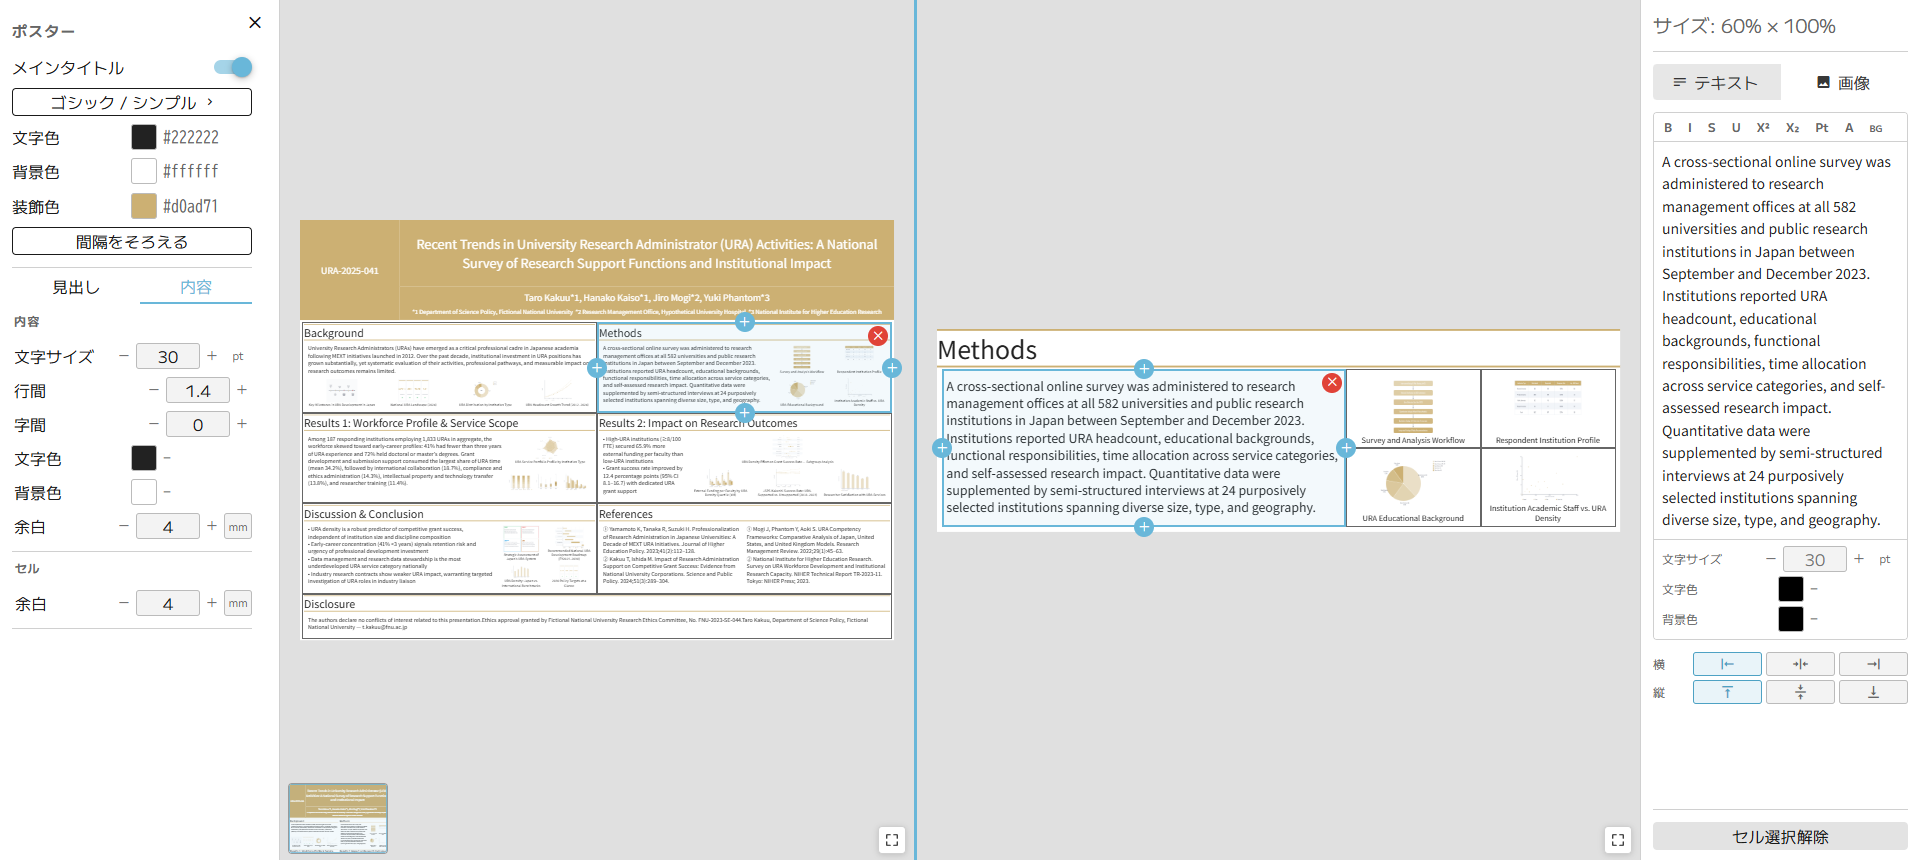The width and height of the screenshot is (1919, 860).
Task: Apply superscript formatting
Action: 1763,128
